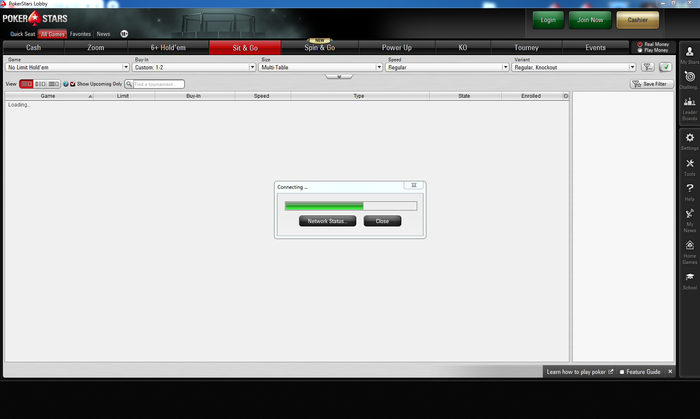Click the Join Now button
This screenshot has width=700, height=419.
point(590,20)
